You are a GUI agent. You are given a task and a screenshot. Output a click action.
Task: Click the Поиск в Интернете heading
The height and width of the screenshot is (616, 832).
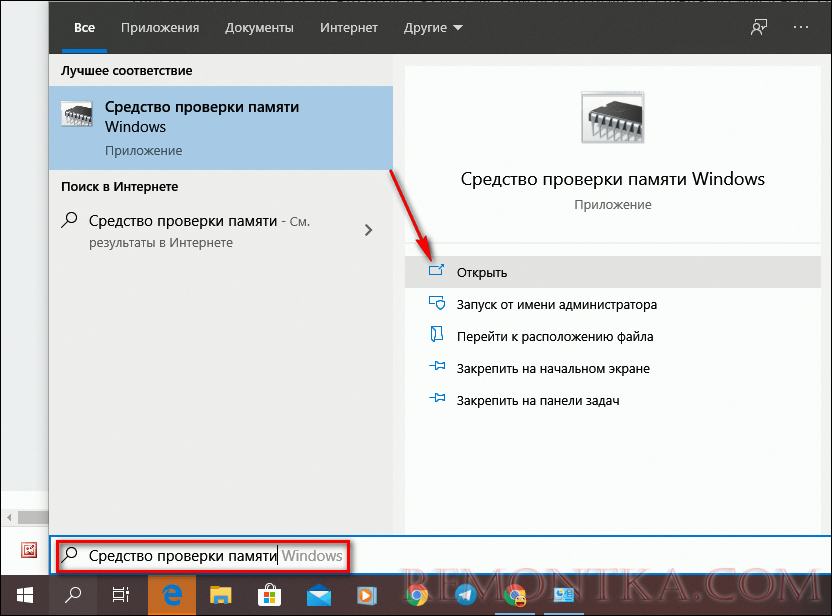(119, 187)
